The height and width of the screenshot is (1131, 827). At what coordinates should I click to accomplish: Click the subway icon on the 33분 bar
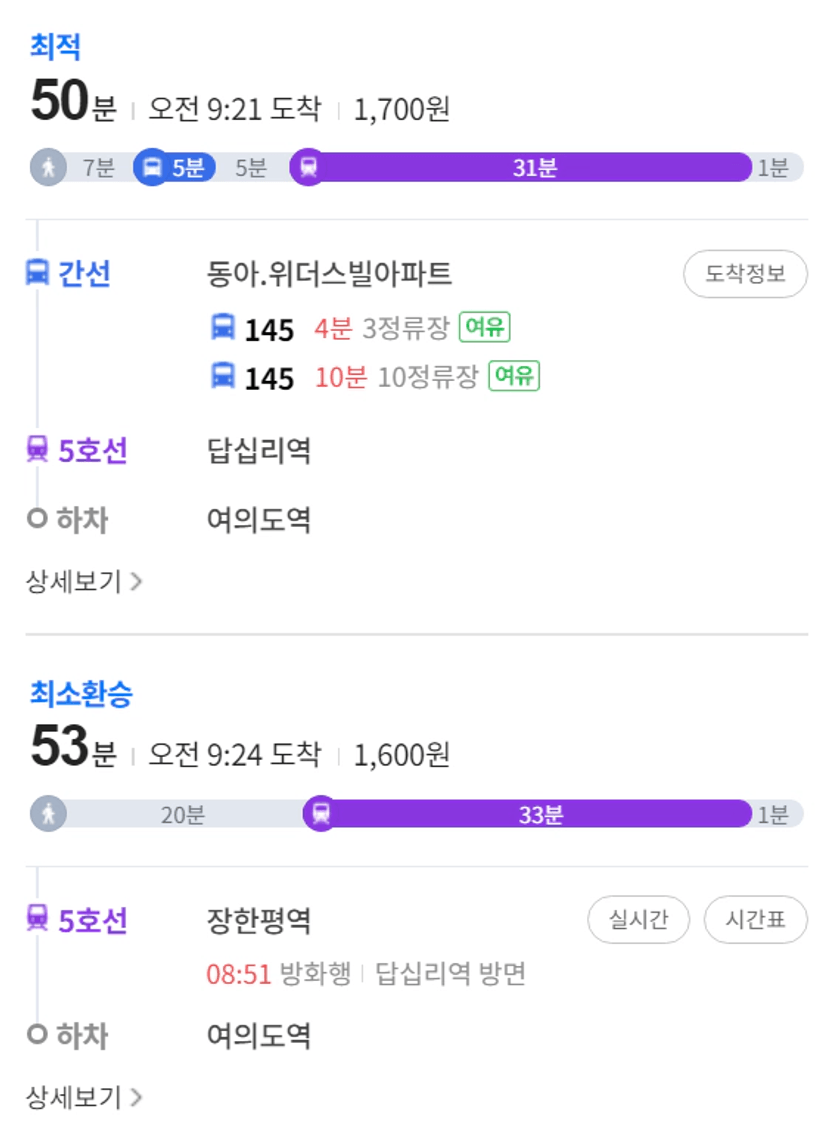click(321, 814)
